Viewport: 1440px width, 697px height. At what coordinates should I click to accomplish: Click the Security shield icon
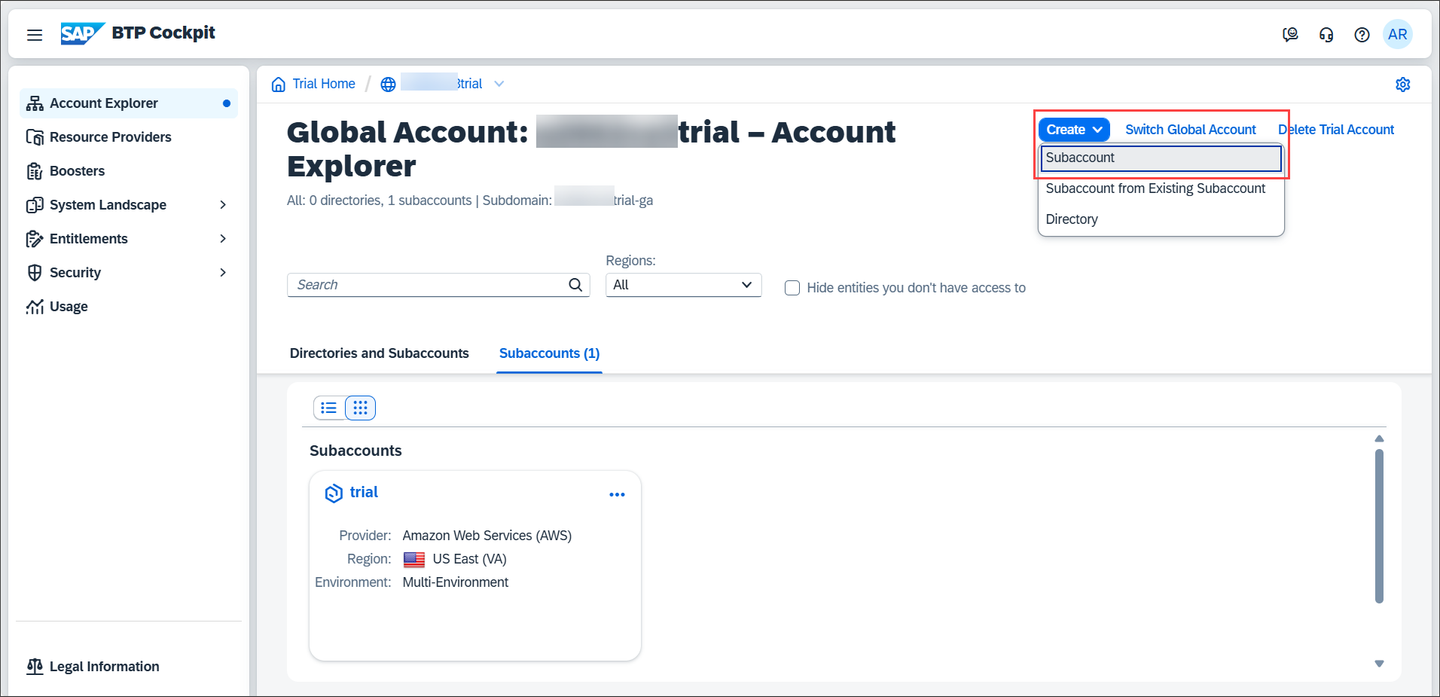35,273
